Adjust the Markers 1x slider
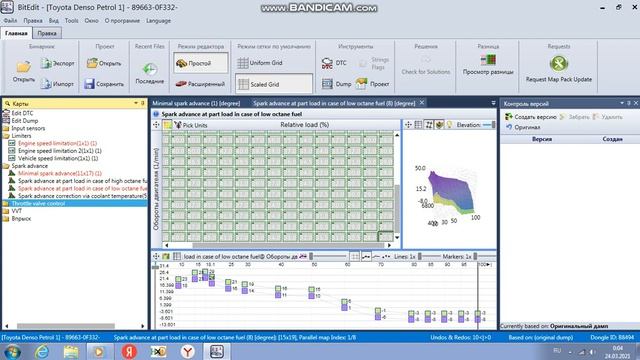 click(485, 256)
